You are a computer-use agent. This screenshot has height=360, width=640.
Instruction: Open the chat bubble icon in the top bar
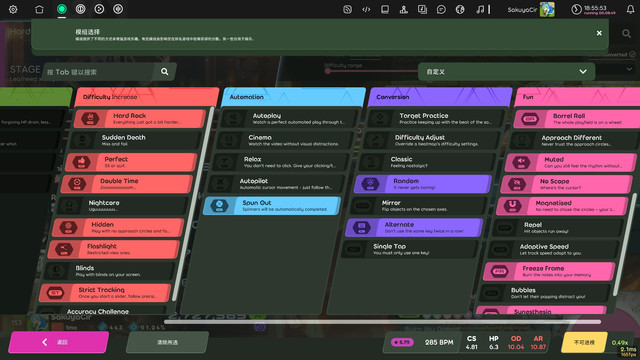[441, 9]
